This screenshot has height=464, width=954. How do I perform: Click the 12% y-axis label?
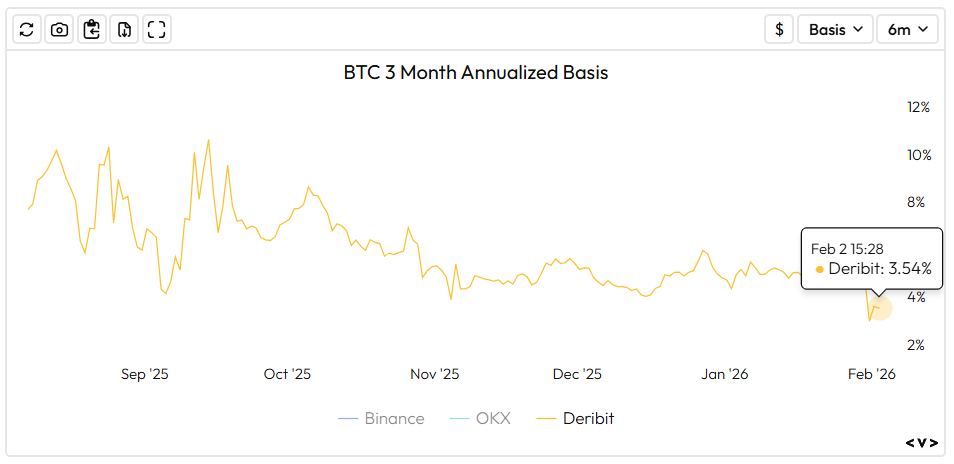click(918, 107)
